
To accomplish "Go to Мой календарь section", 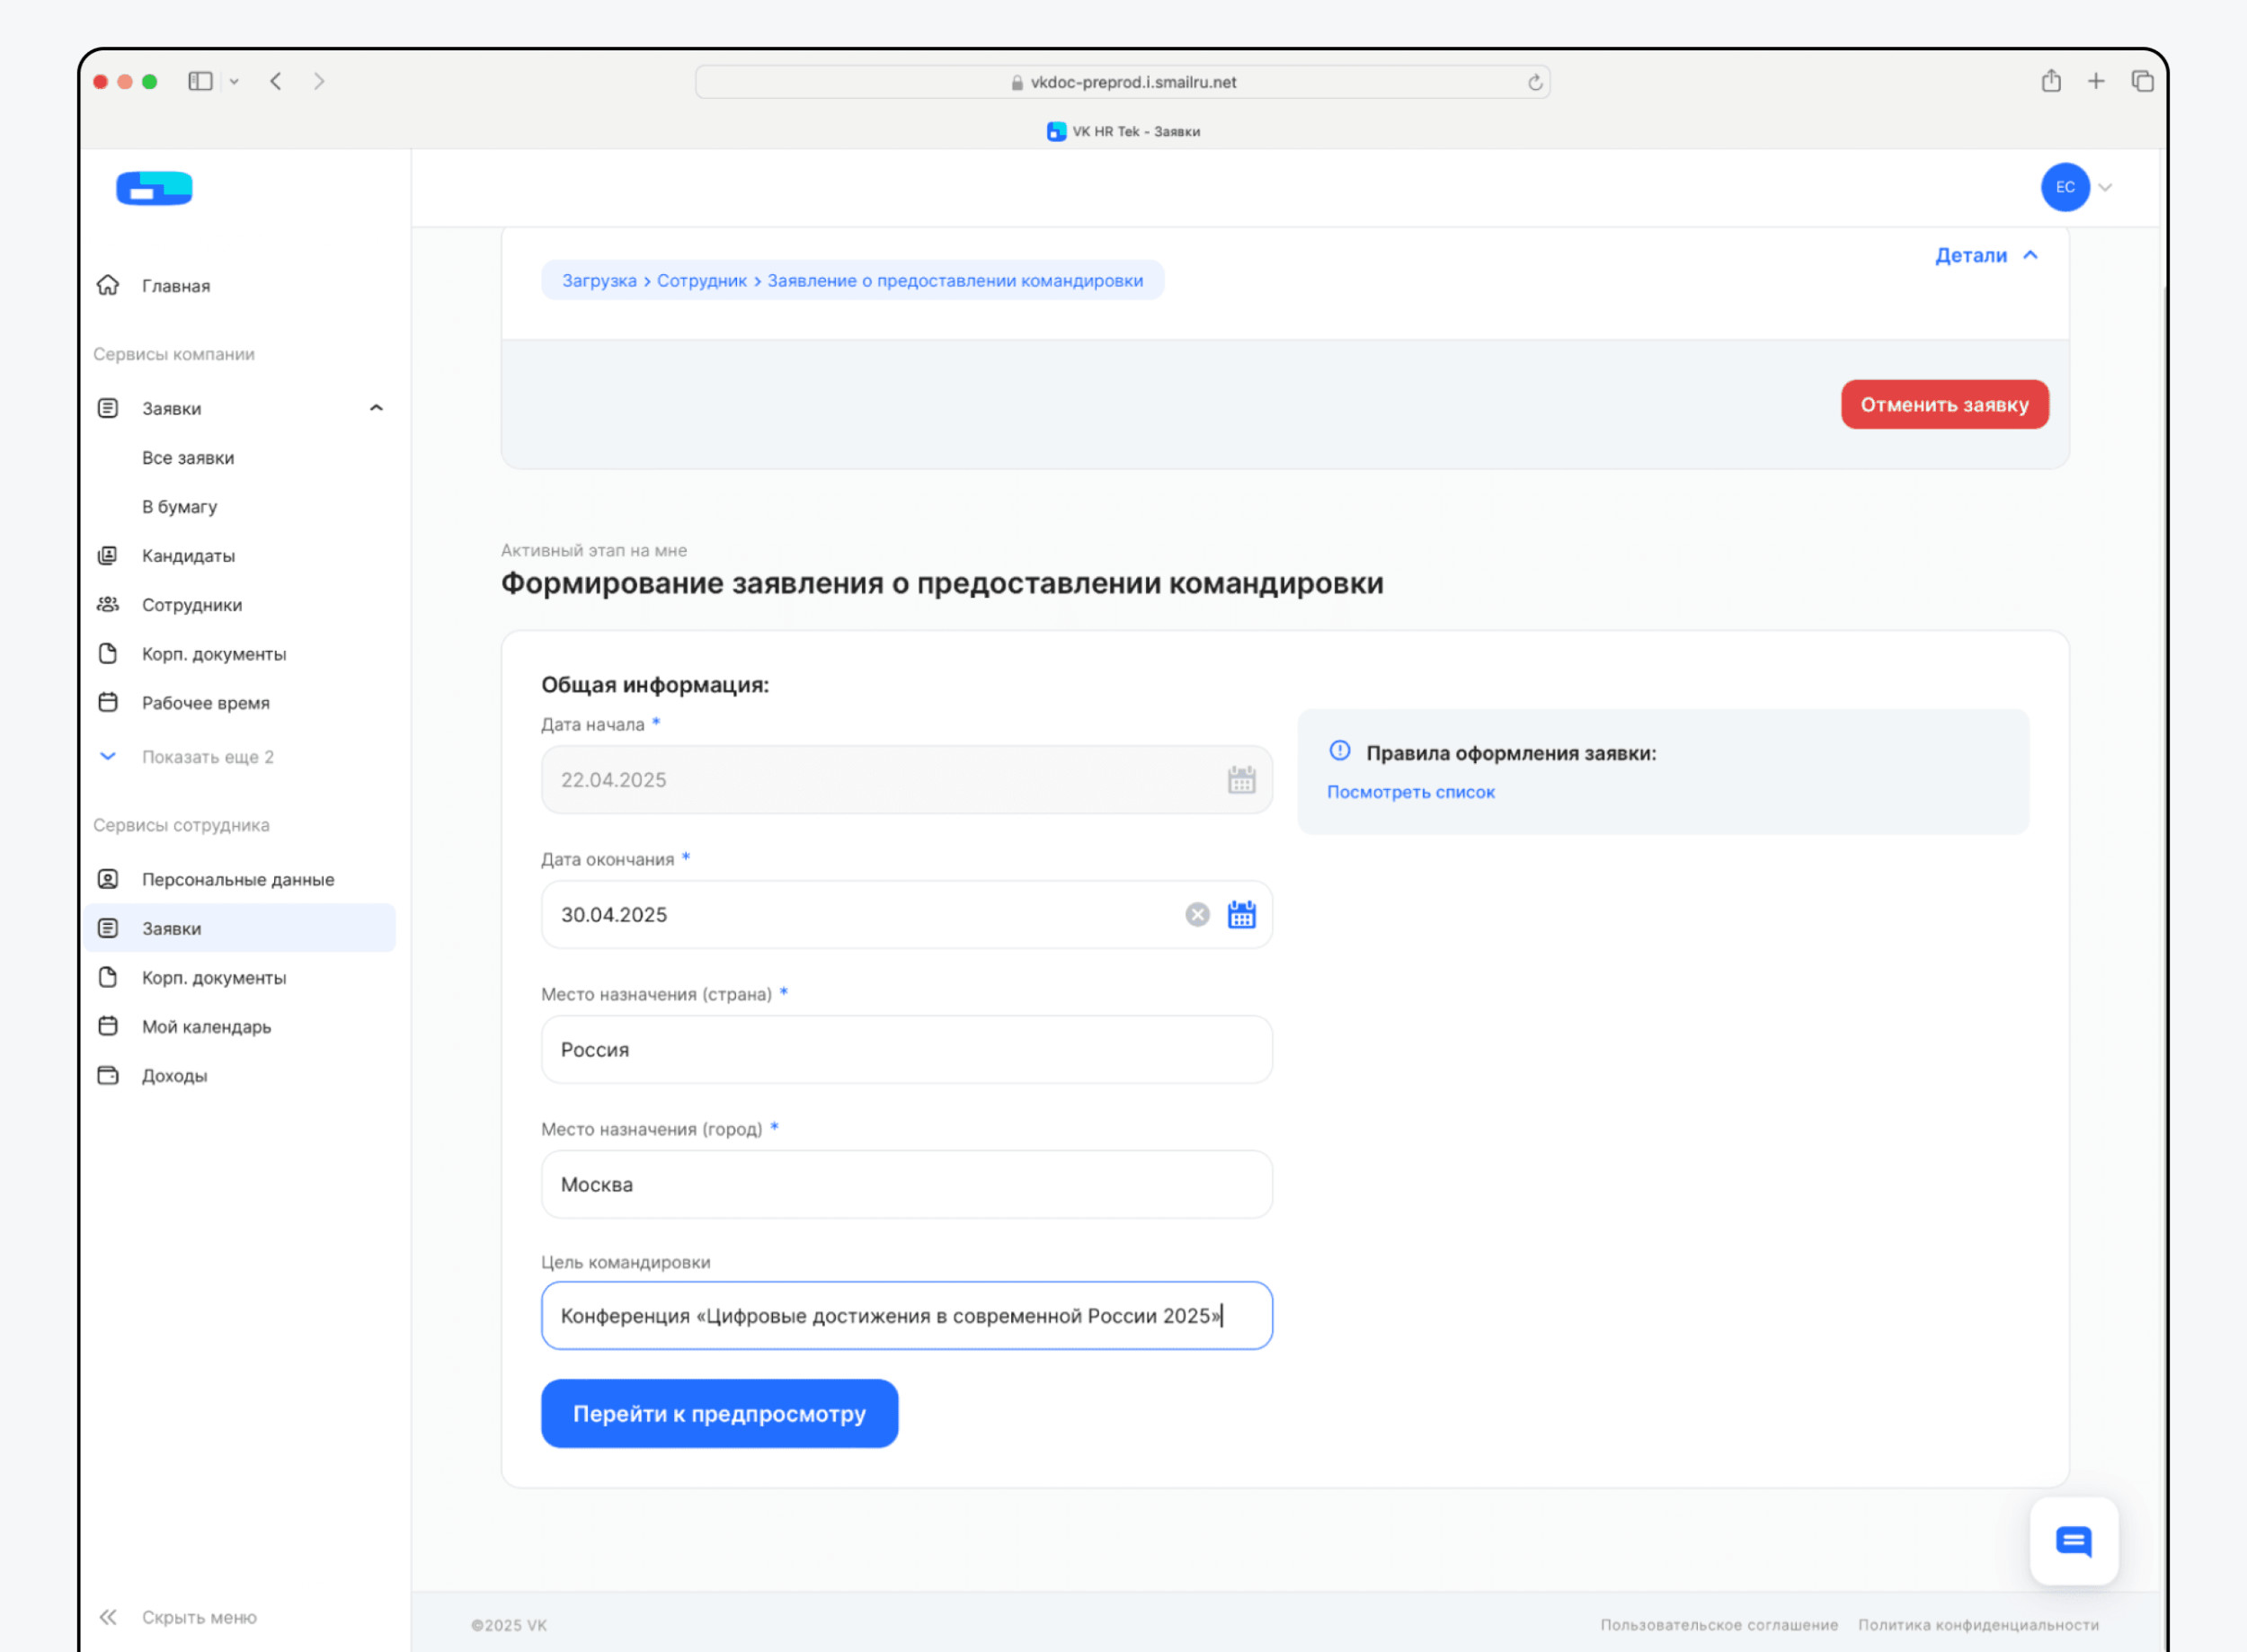I will tap(206, 1027).
